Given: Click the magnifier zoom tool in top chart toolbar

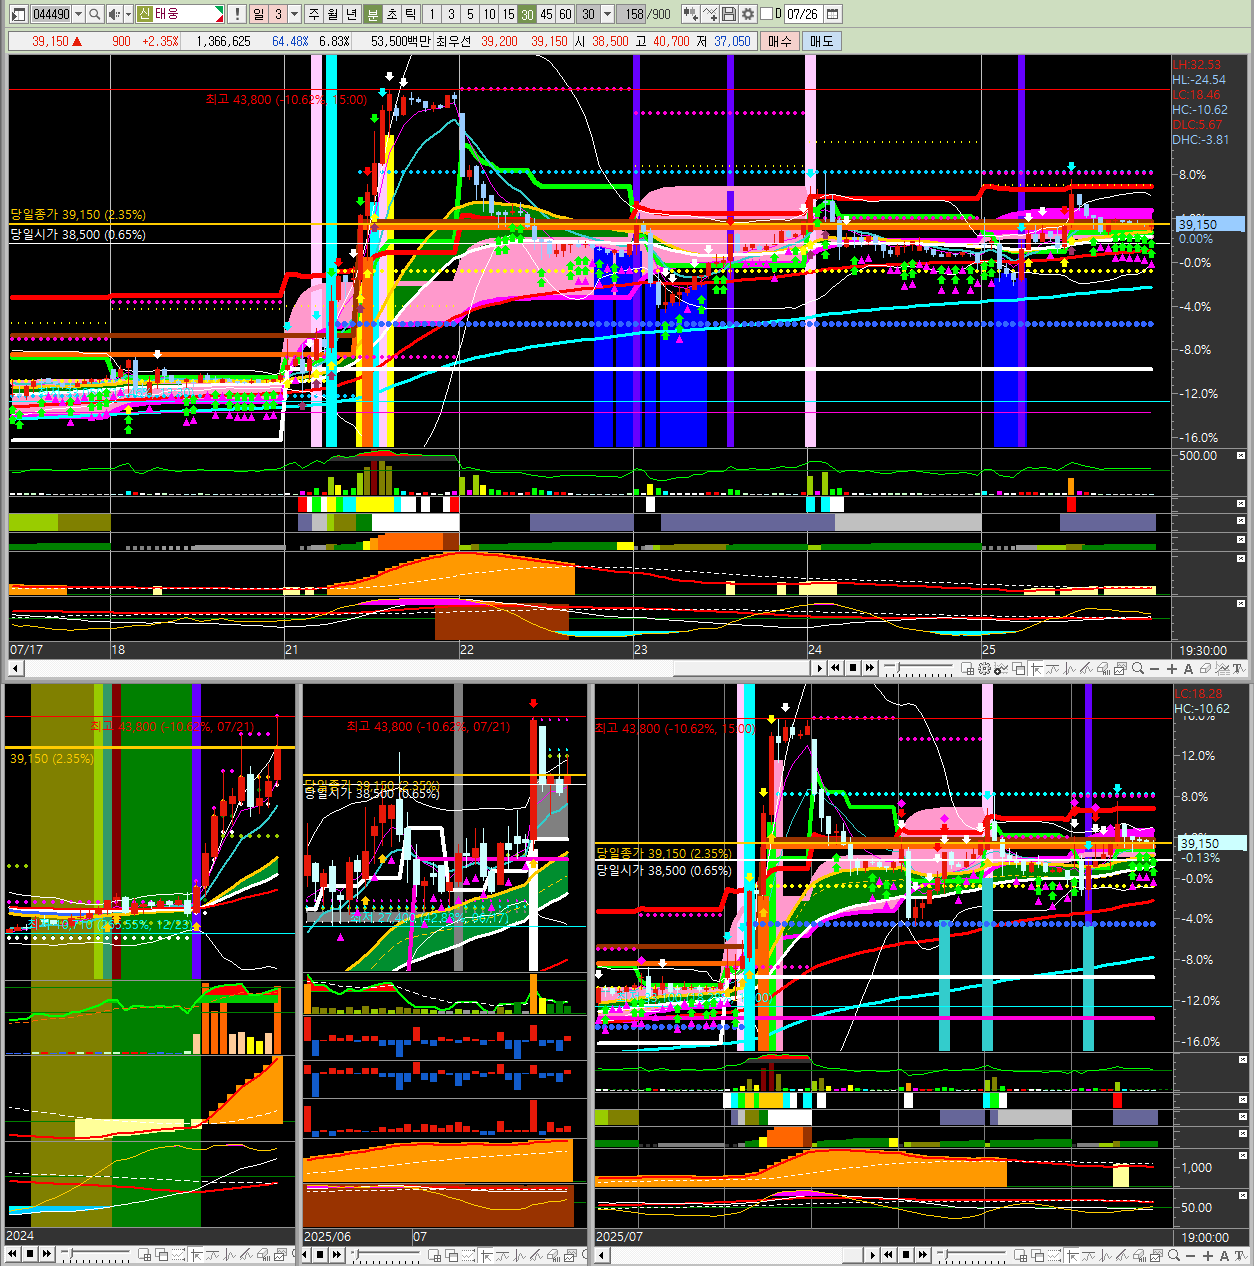Looking at the screenshot, I should click(x=1137, y=668).
